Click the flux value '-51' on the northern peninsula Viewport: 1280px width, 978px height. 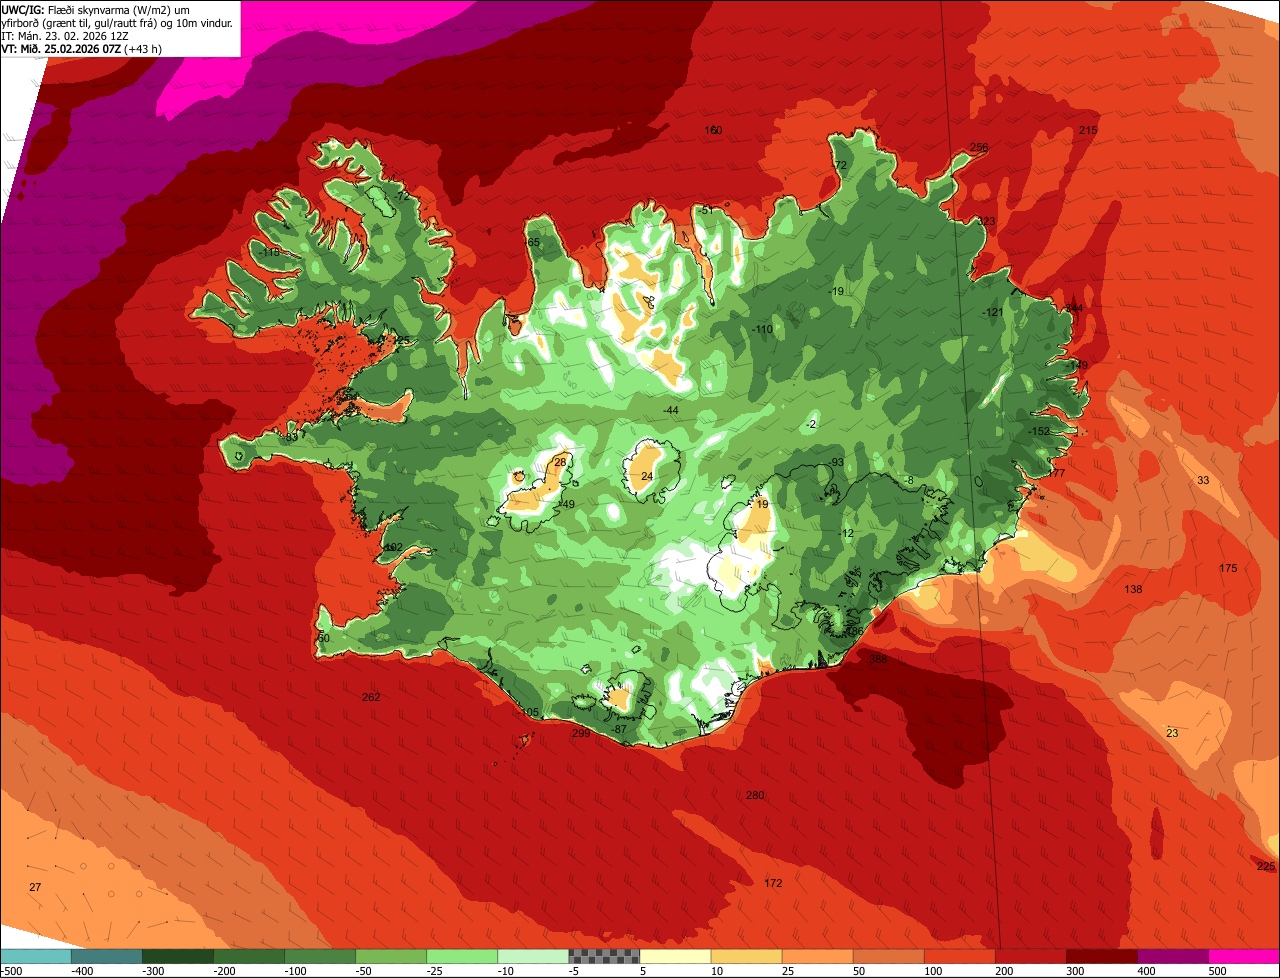click(x=706, y=210)
